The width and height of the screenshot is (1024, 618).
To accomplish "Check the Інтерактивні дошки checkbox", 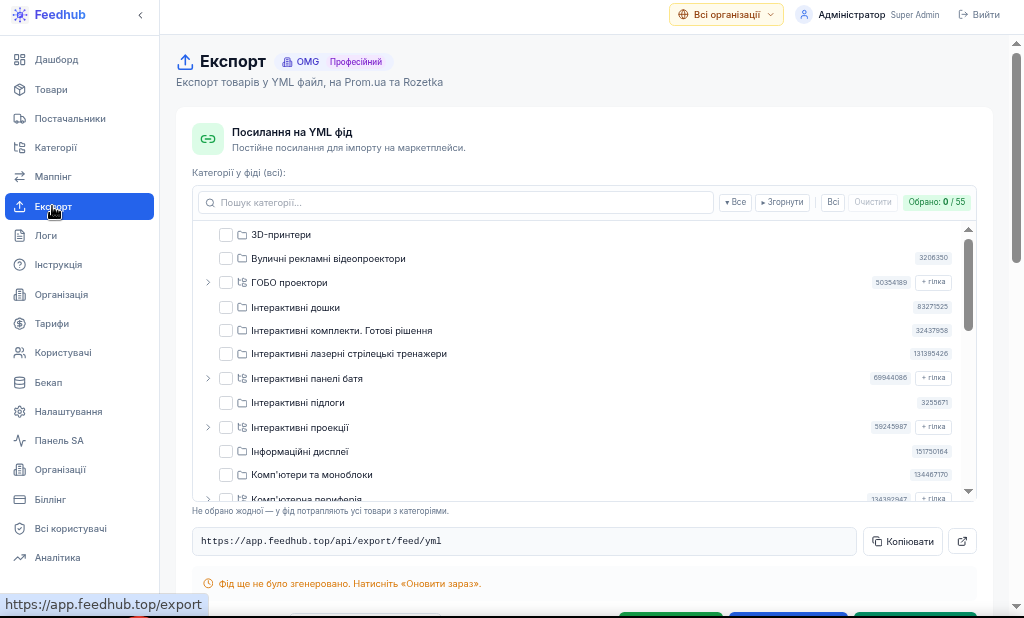I will pyautogui.click(x=226, y=308).
